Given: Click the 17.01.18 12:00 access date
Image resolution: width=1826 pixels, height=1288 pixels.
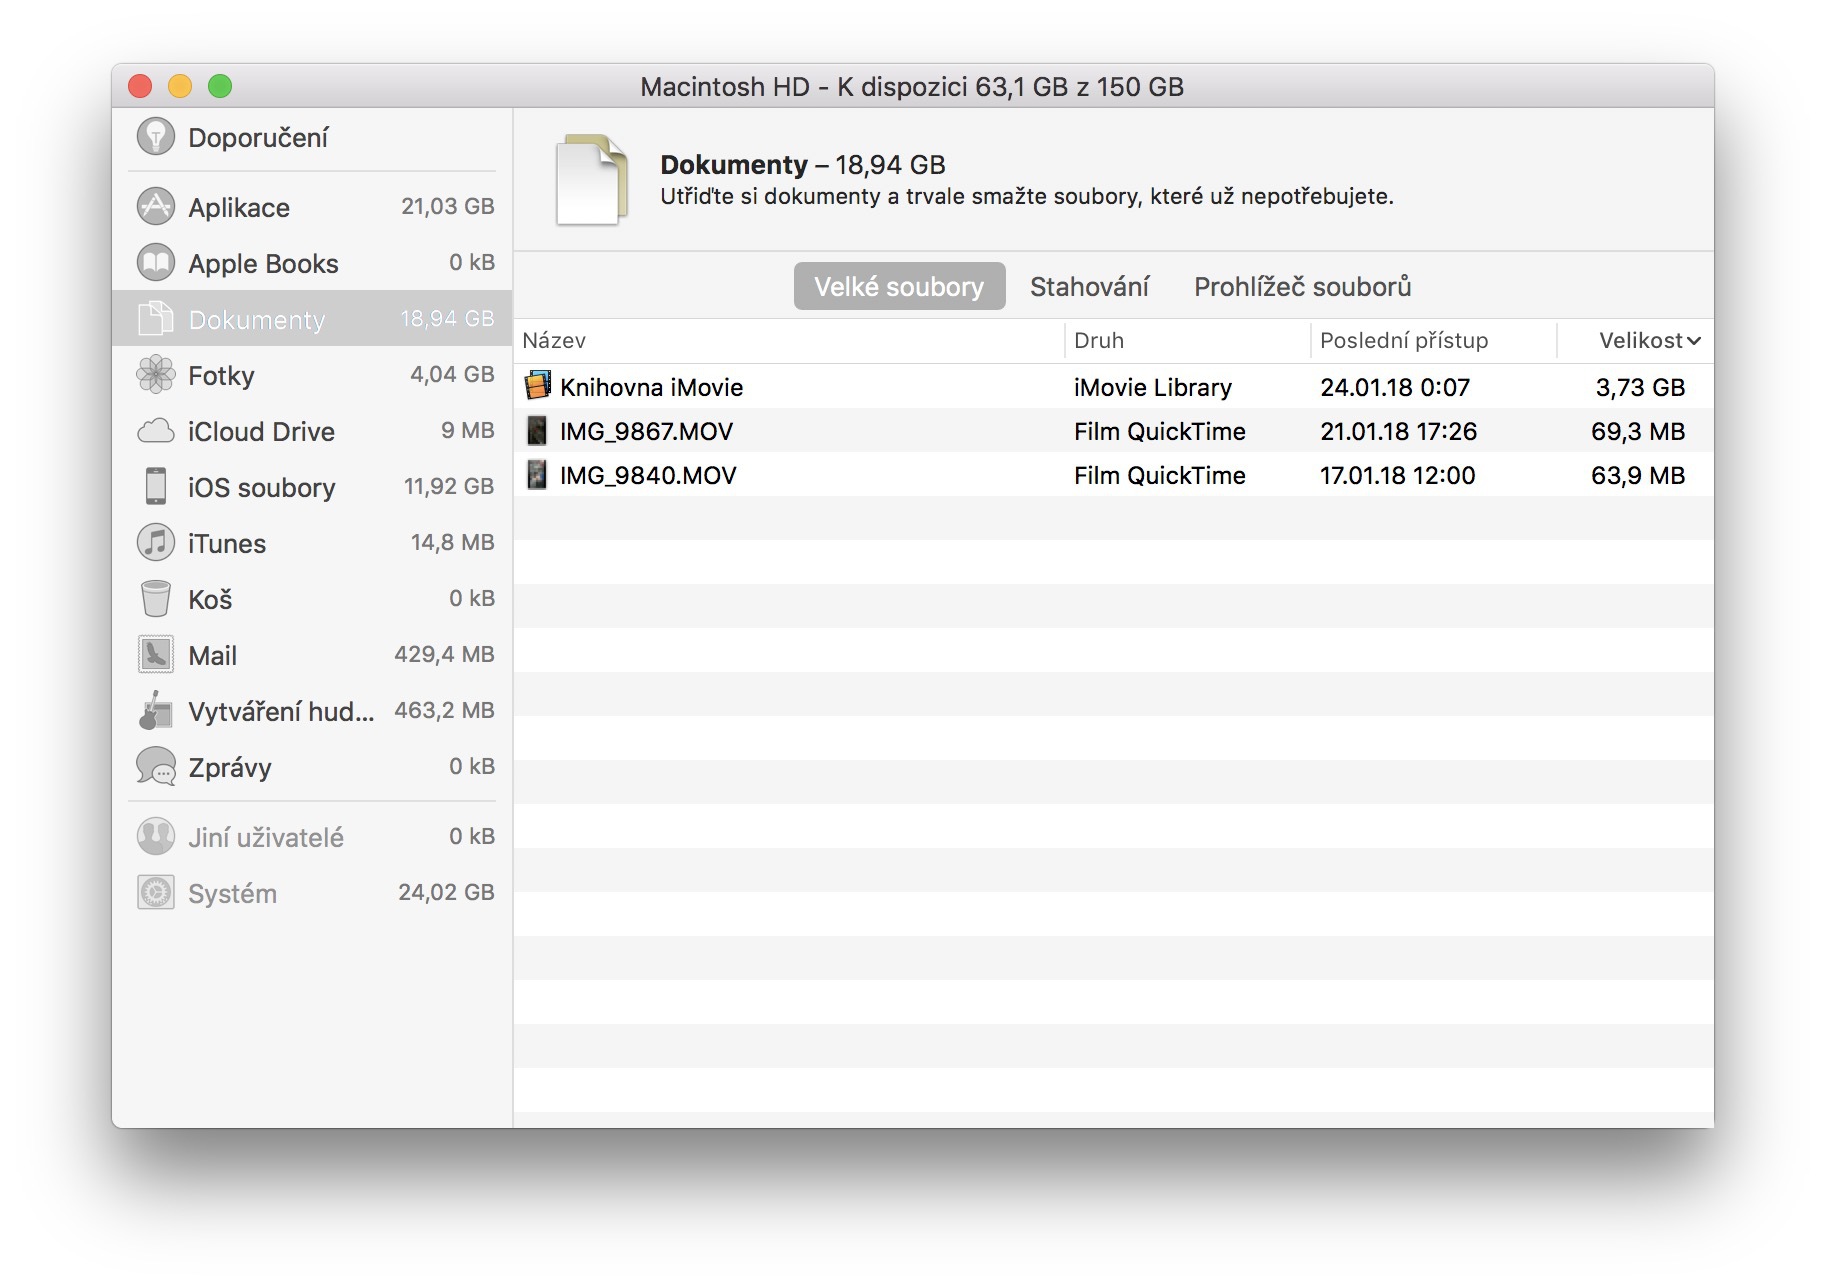Looking at the screenshot, I should [x=1397, y=475].
